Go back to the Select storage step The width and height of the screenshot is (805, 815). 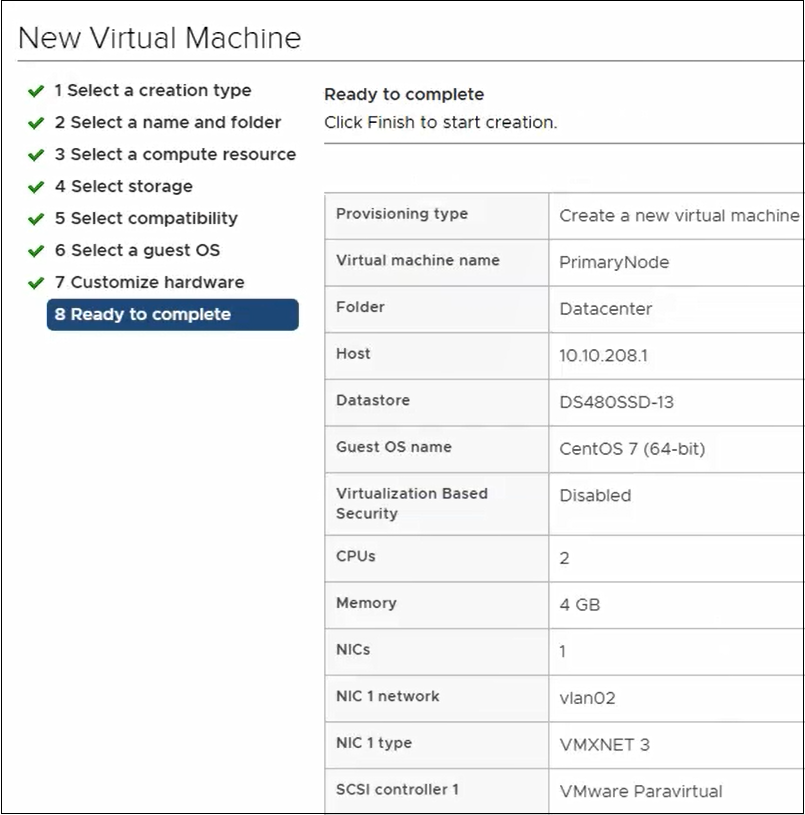pos(124,186)
